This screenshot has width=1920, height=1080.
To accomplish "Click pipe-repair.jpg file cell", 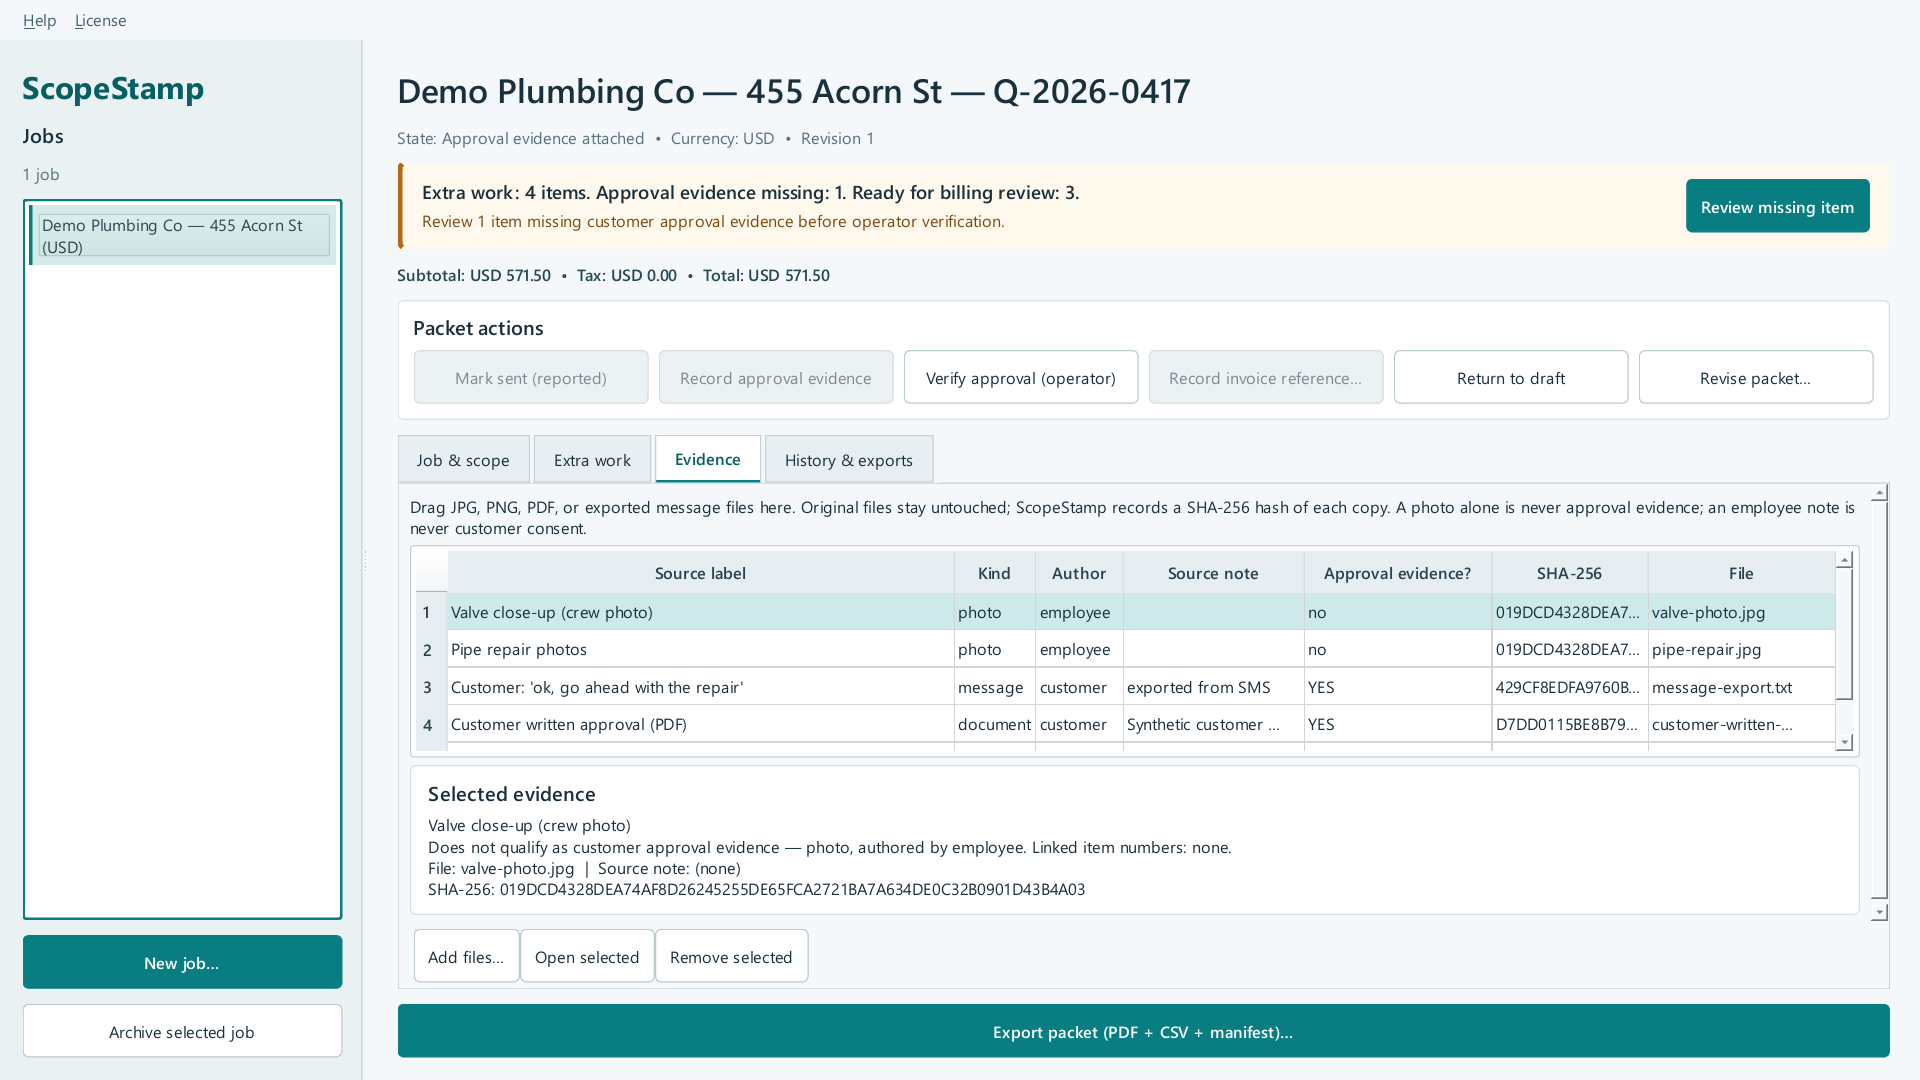I will (x=1741, y=649).
